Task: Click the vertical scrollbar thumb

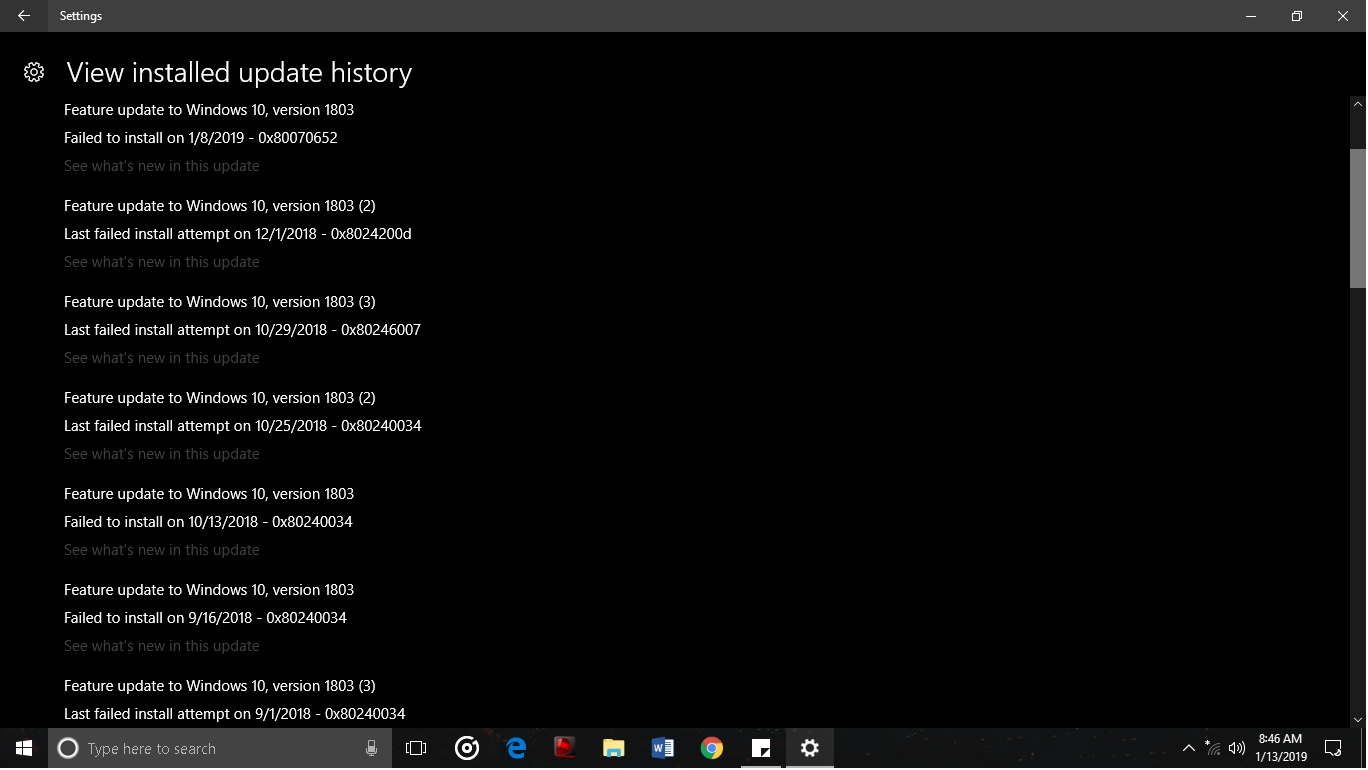Action: click(x=1358, y=218)
